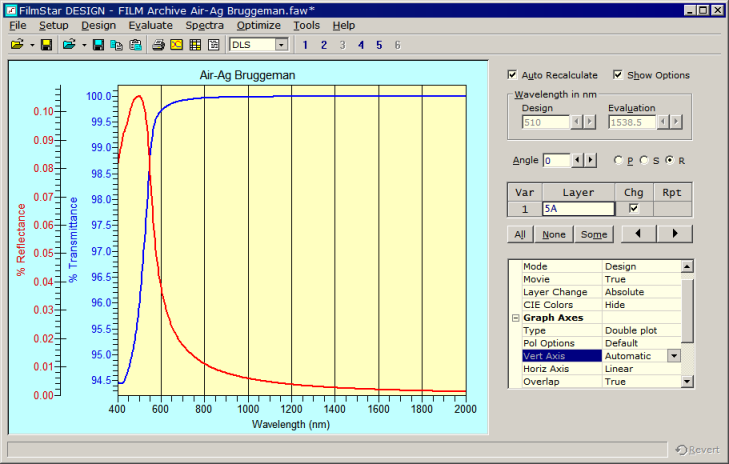Open the Setup menu
Screen dimensions: 729x464
tap(53, 25)
